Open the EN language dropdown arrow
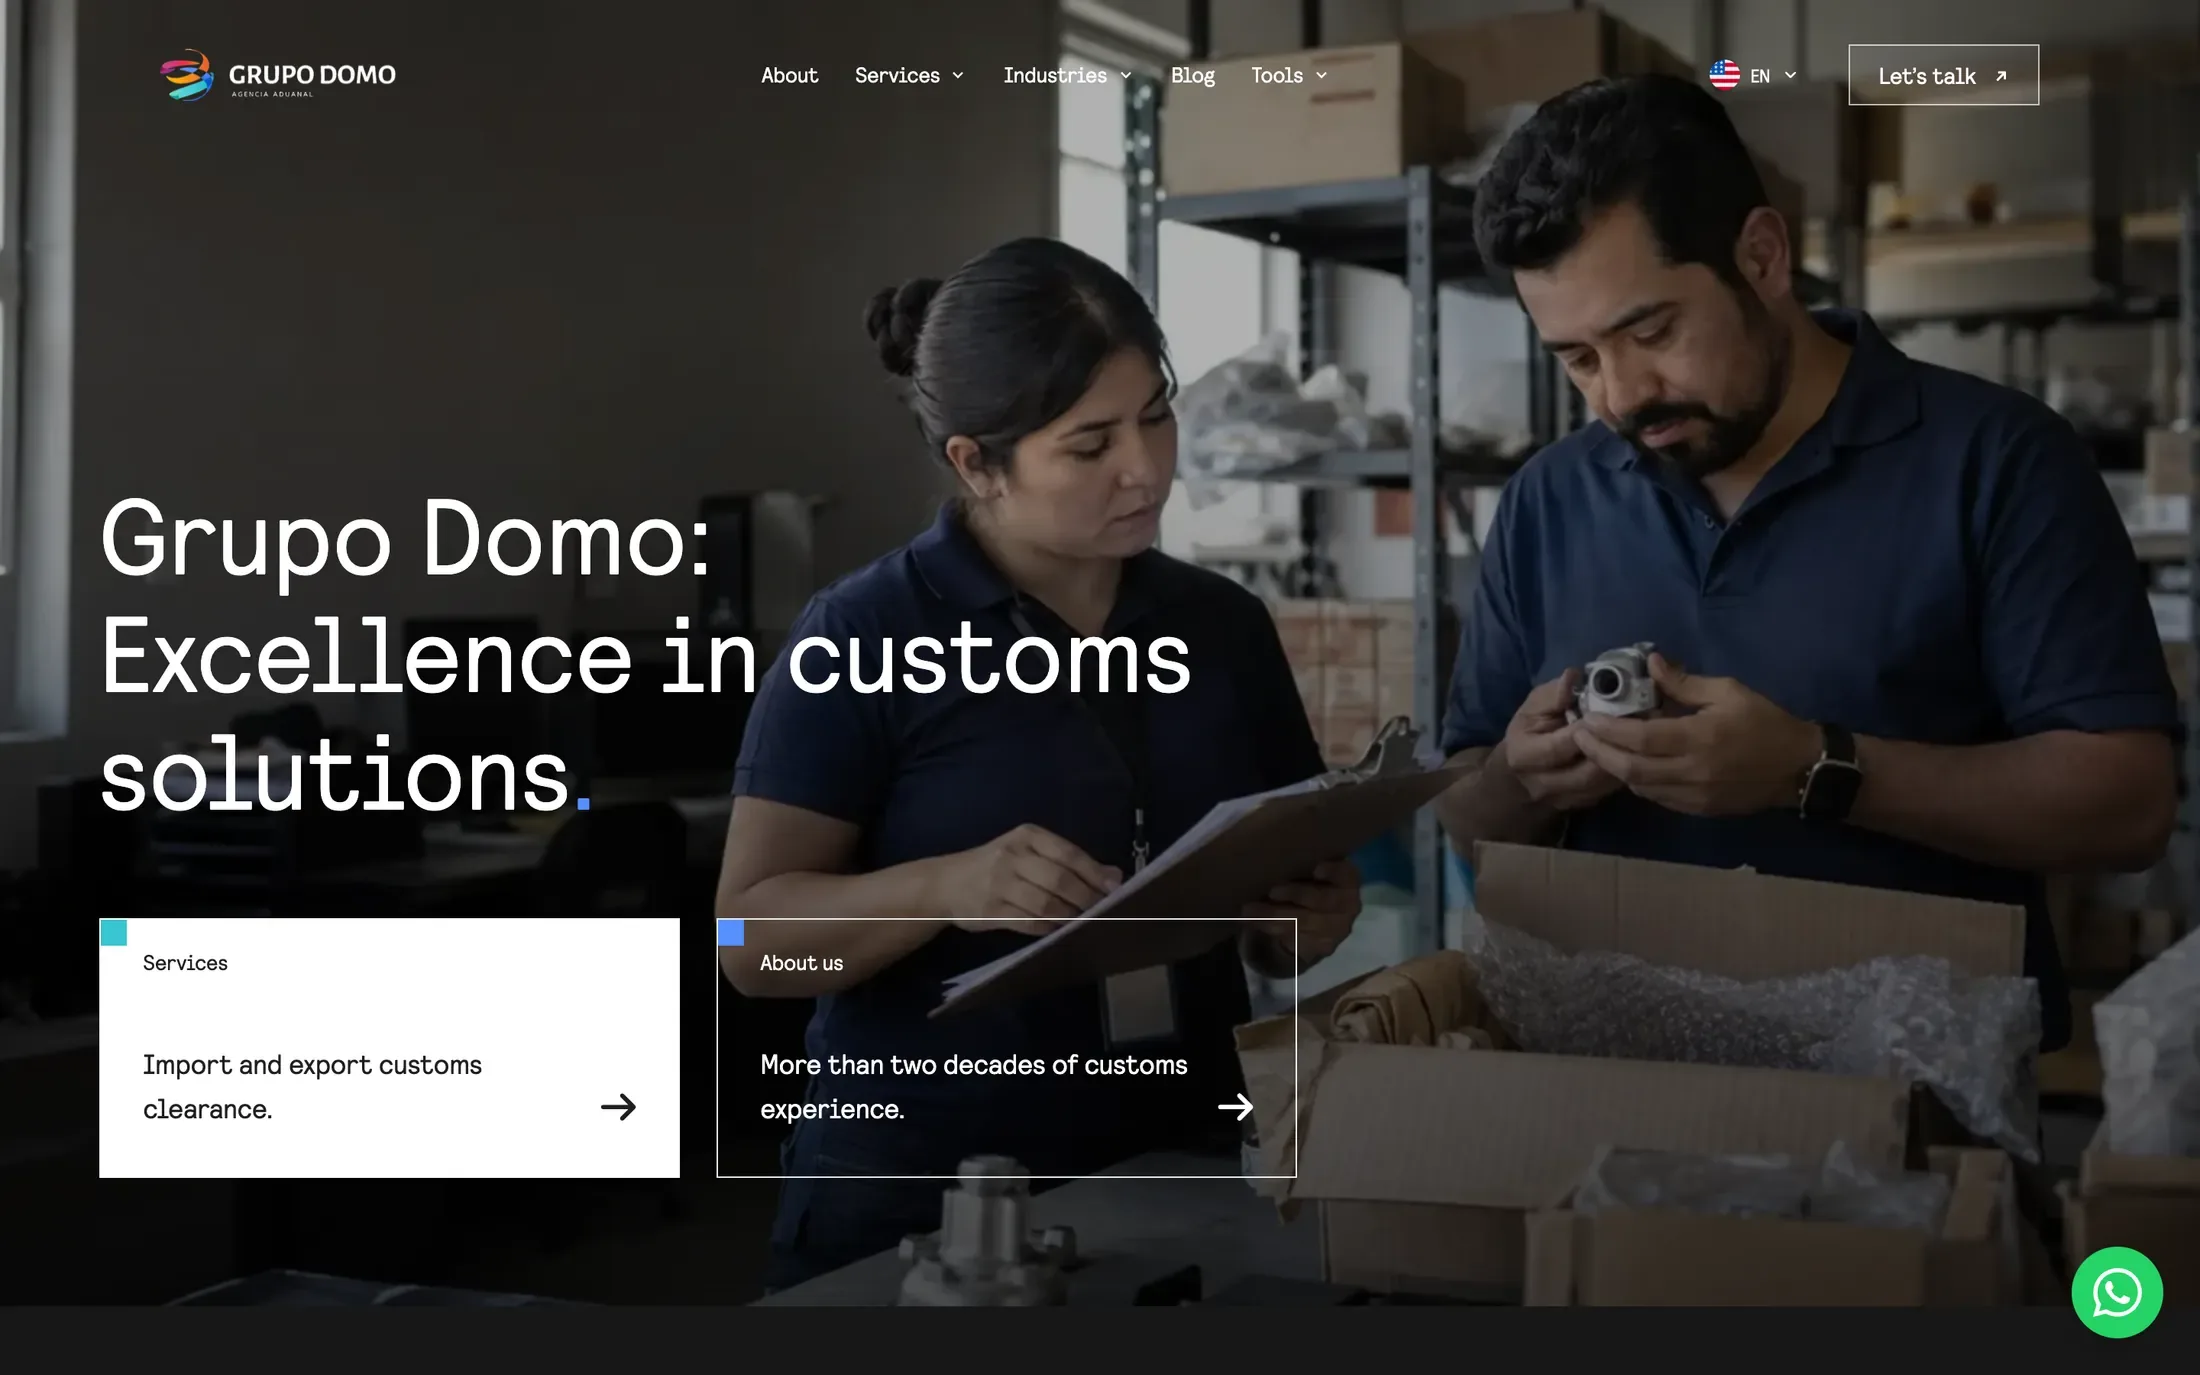2200x1375 pixels. click(x=1790, y=75)
